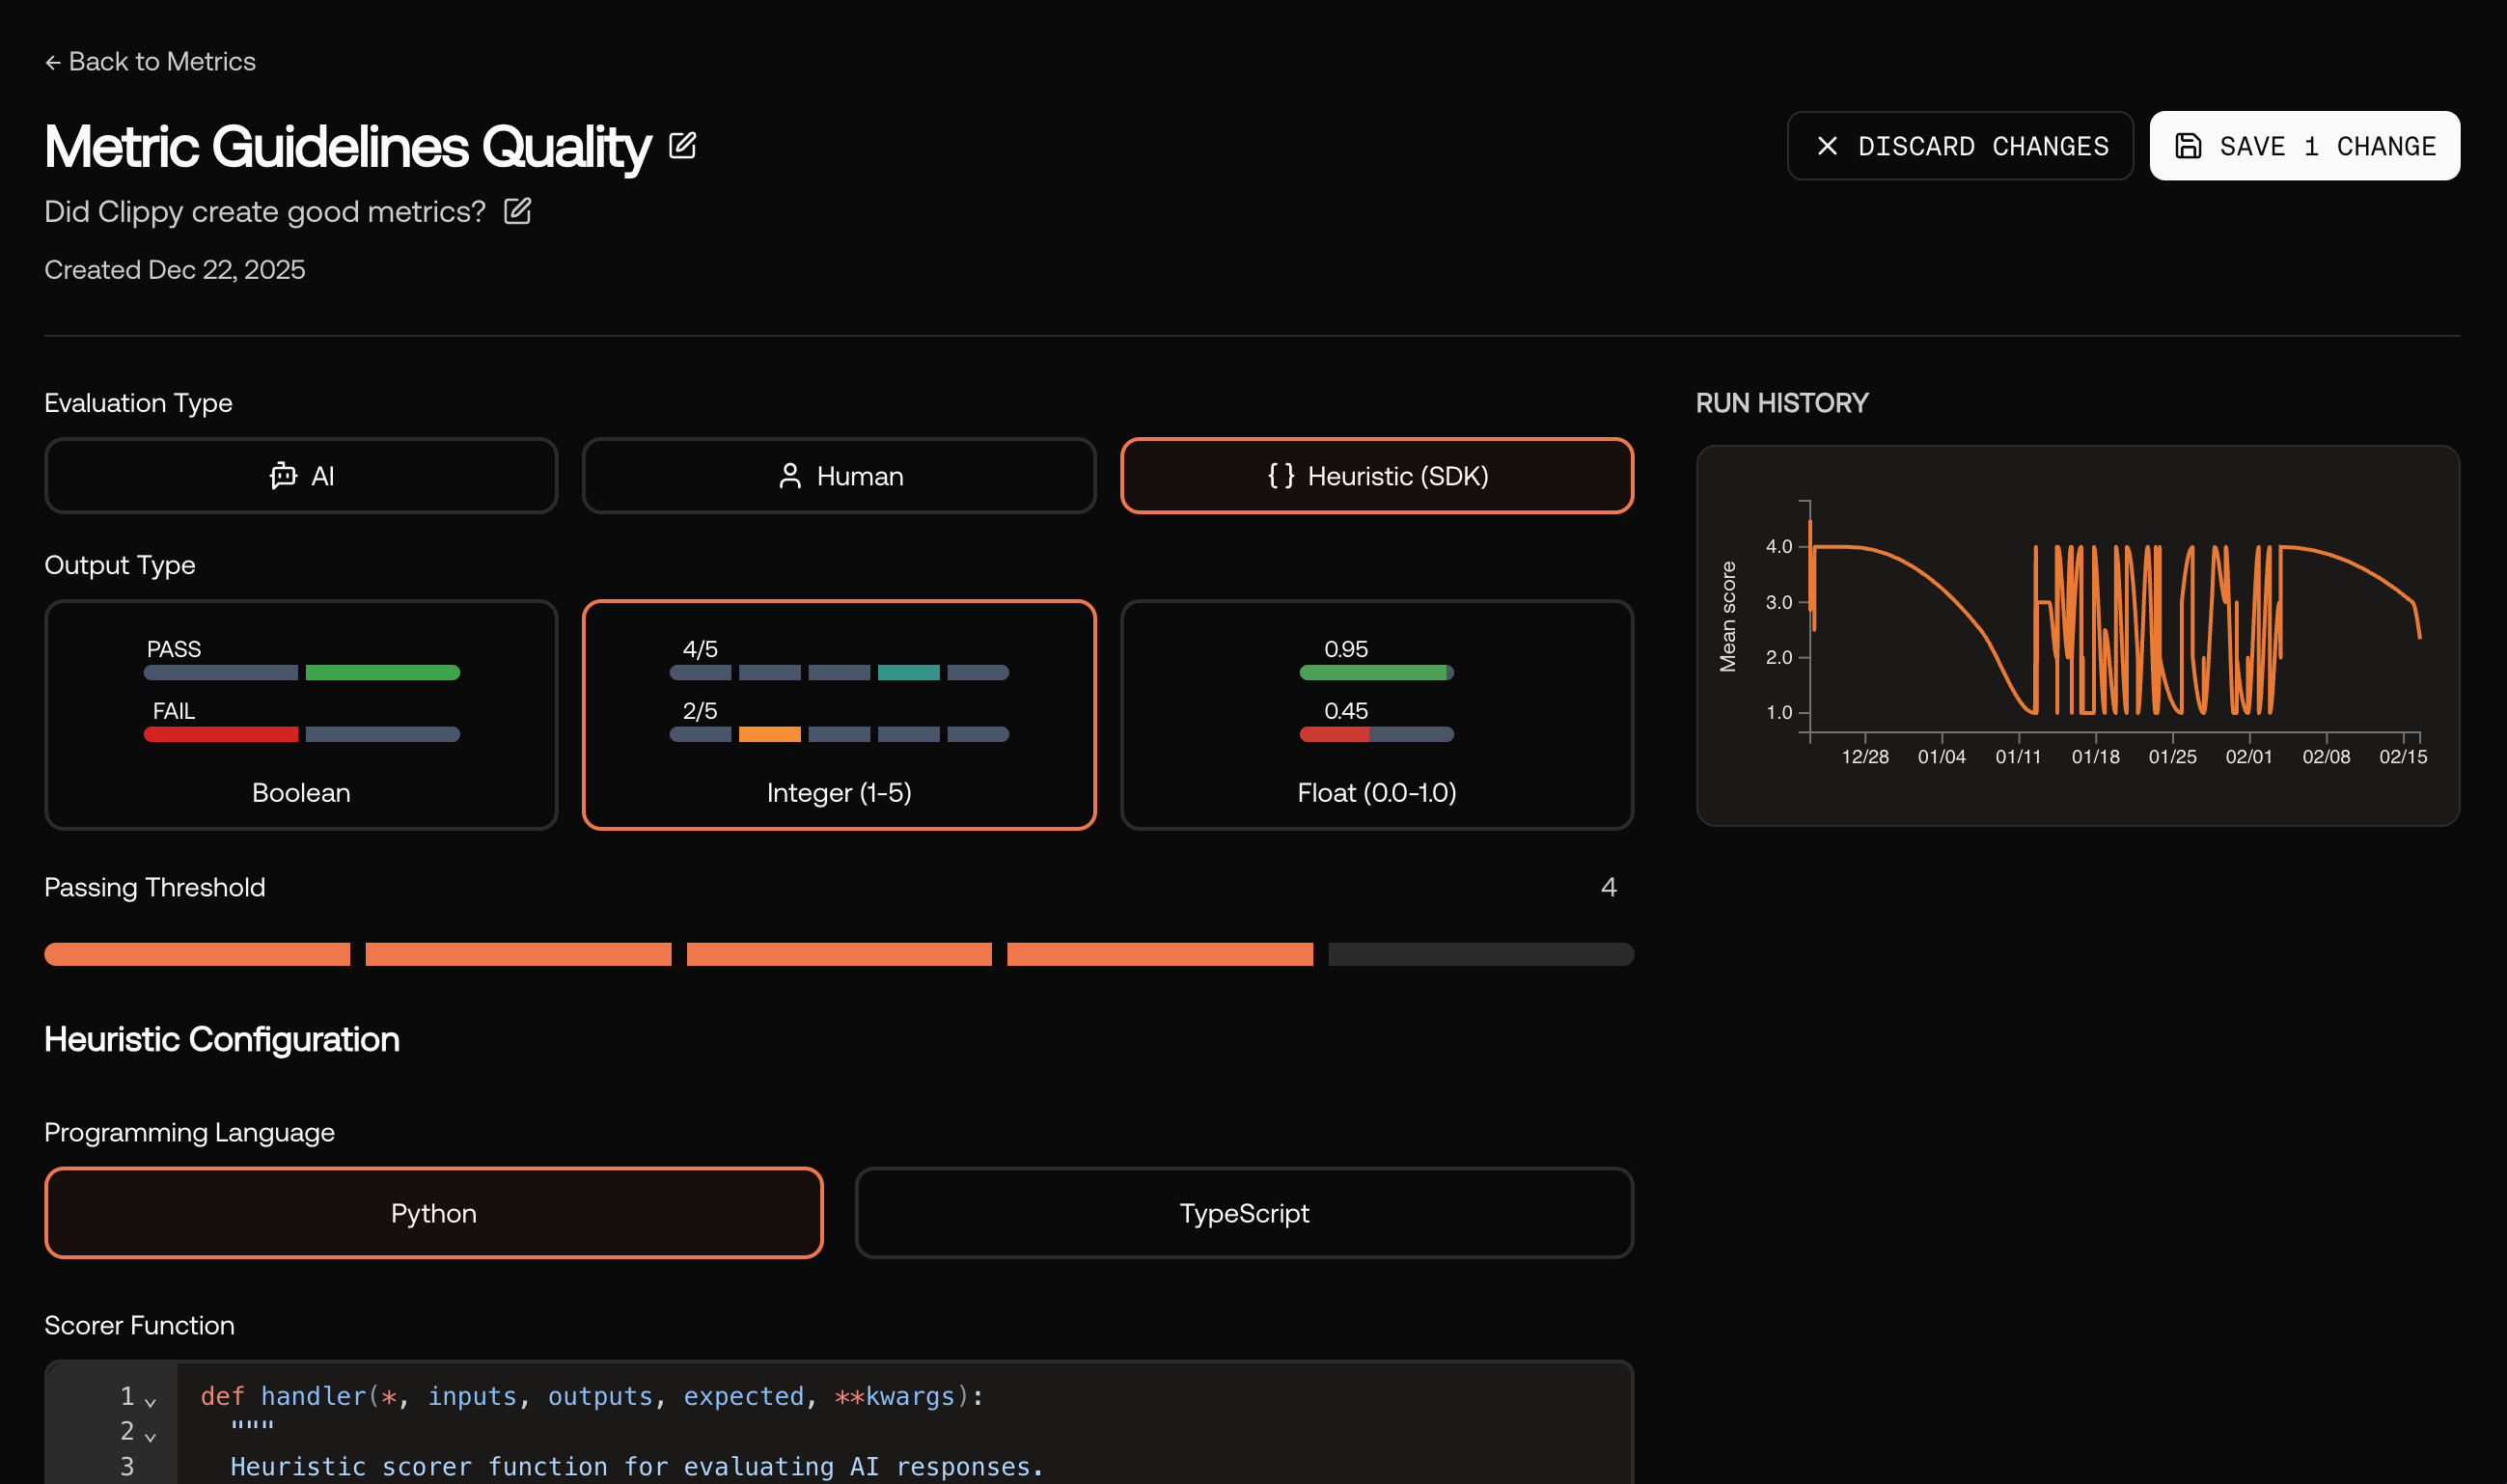
Task: Set passing threshold to fifth segment
Action: point(1481,954)
